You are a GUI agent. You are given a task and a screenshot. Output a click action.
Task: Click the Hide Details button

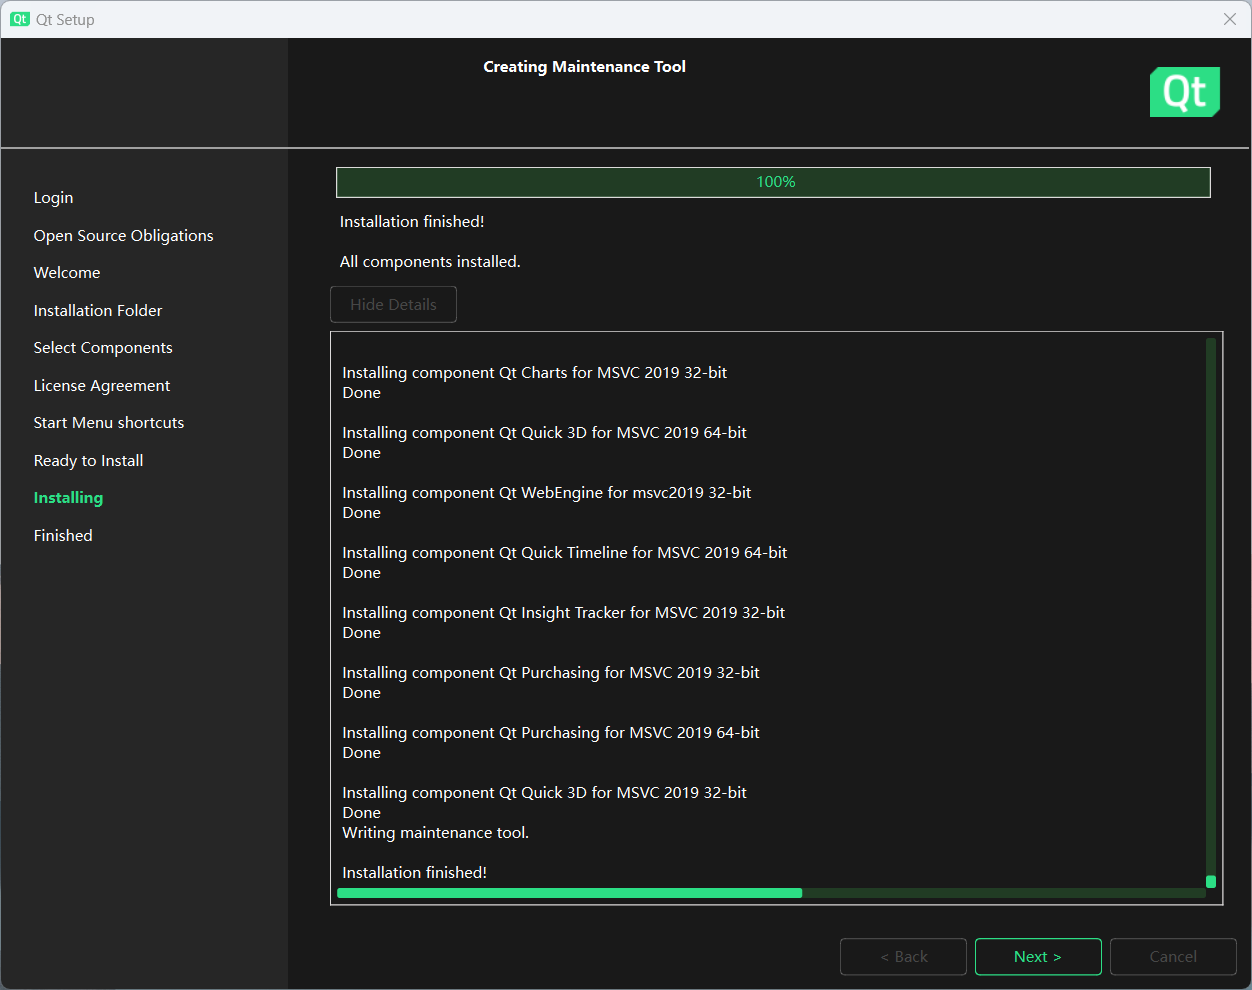coord(393,305)
